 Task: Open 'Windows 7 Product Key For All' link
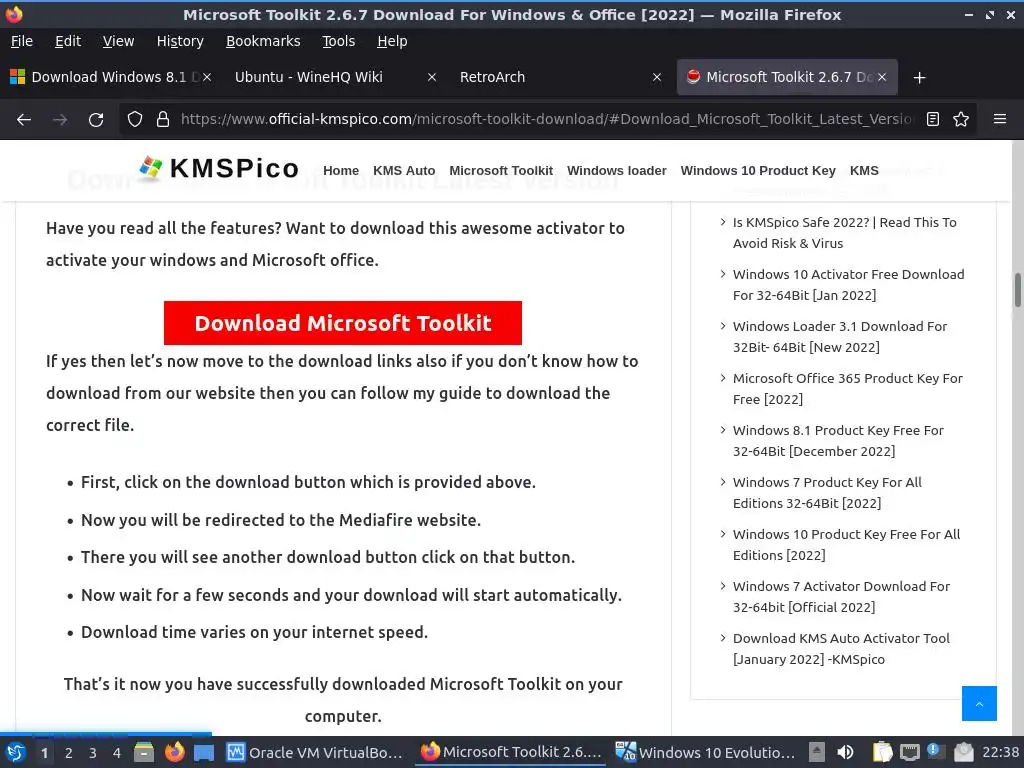tap(827, 492)
